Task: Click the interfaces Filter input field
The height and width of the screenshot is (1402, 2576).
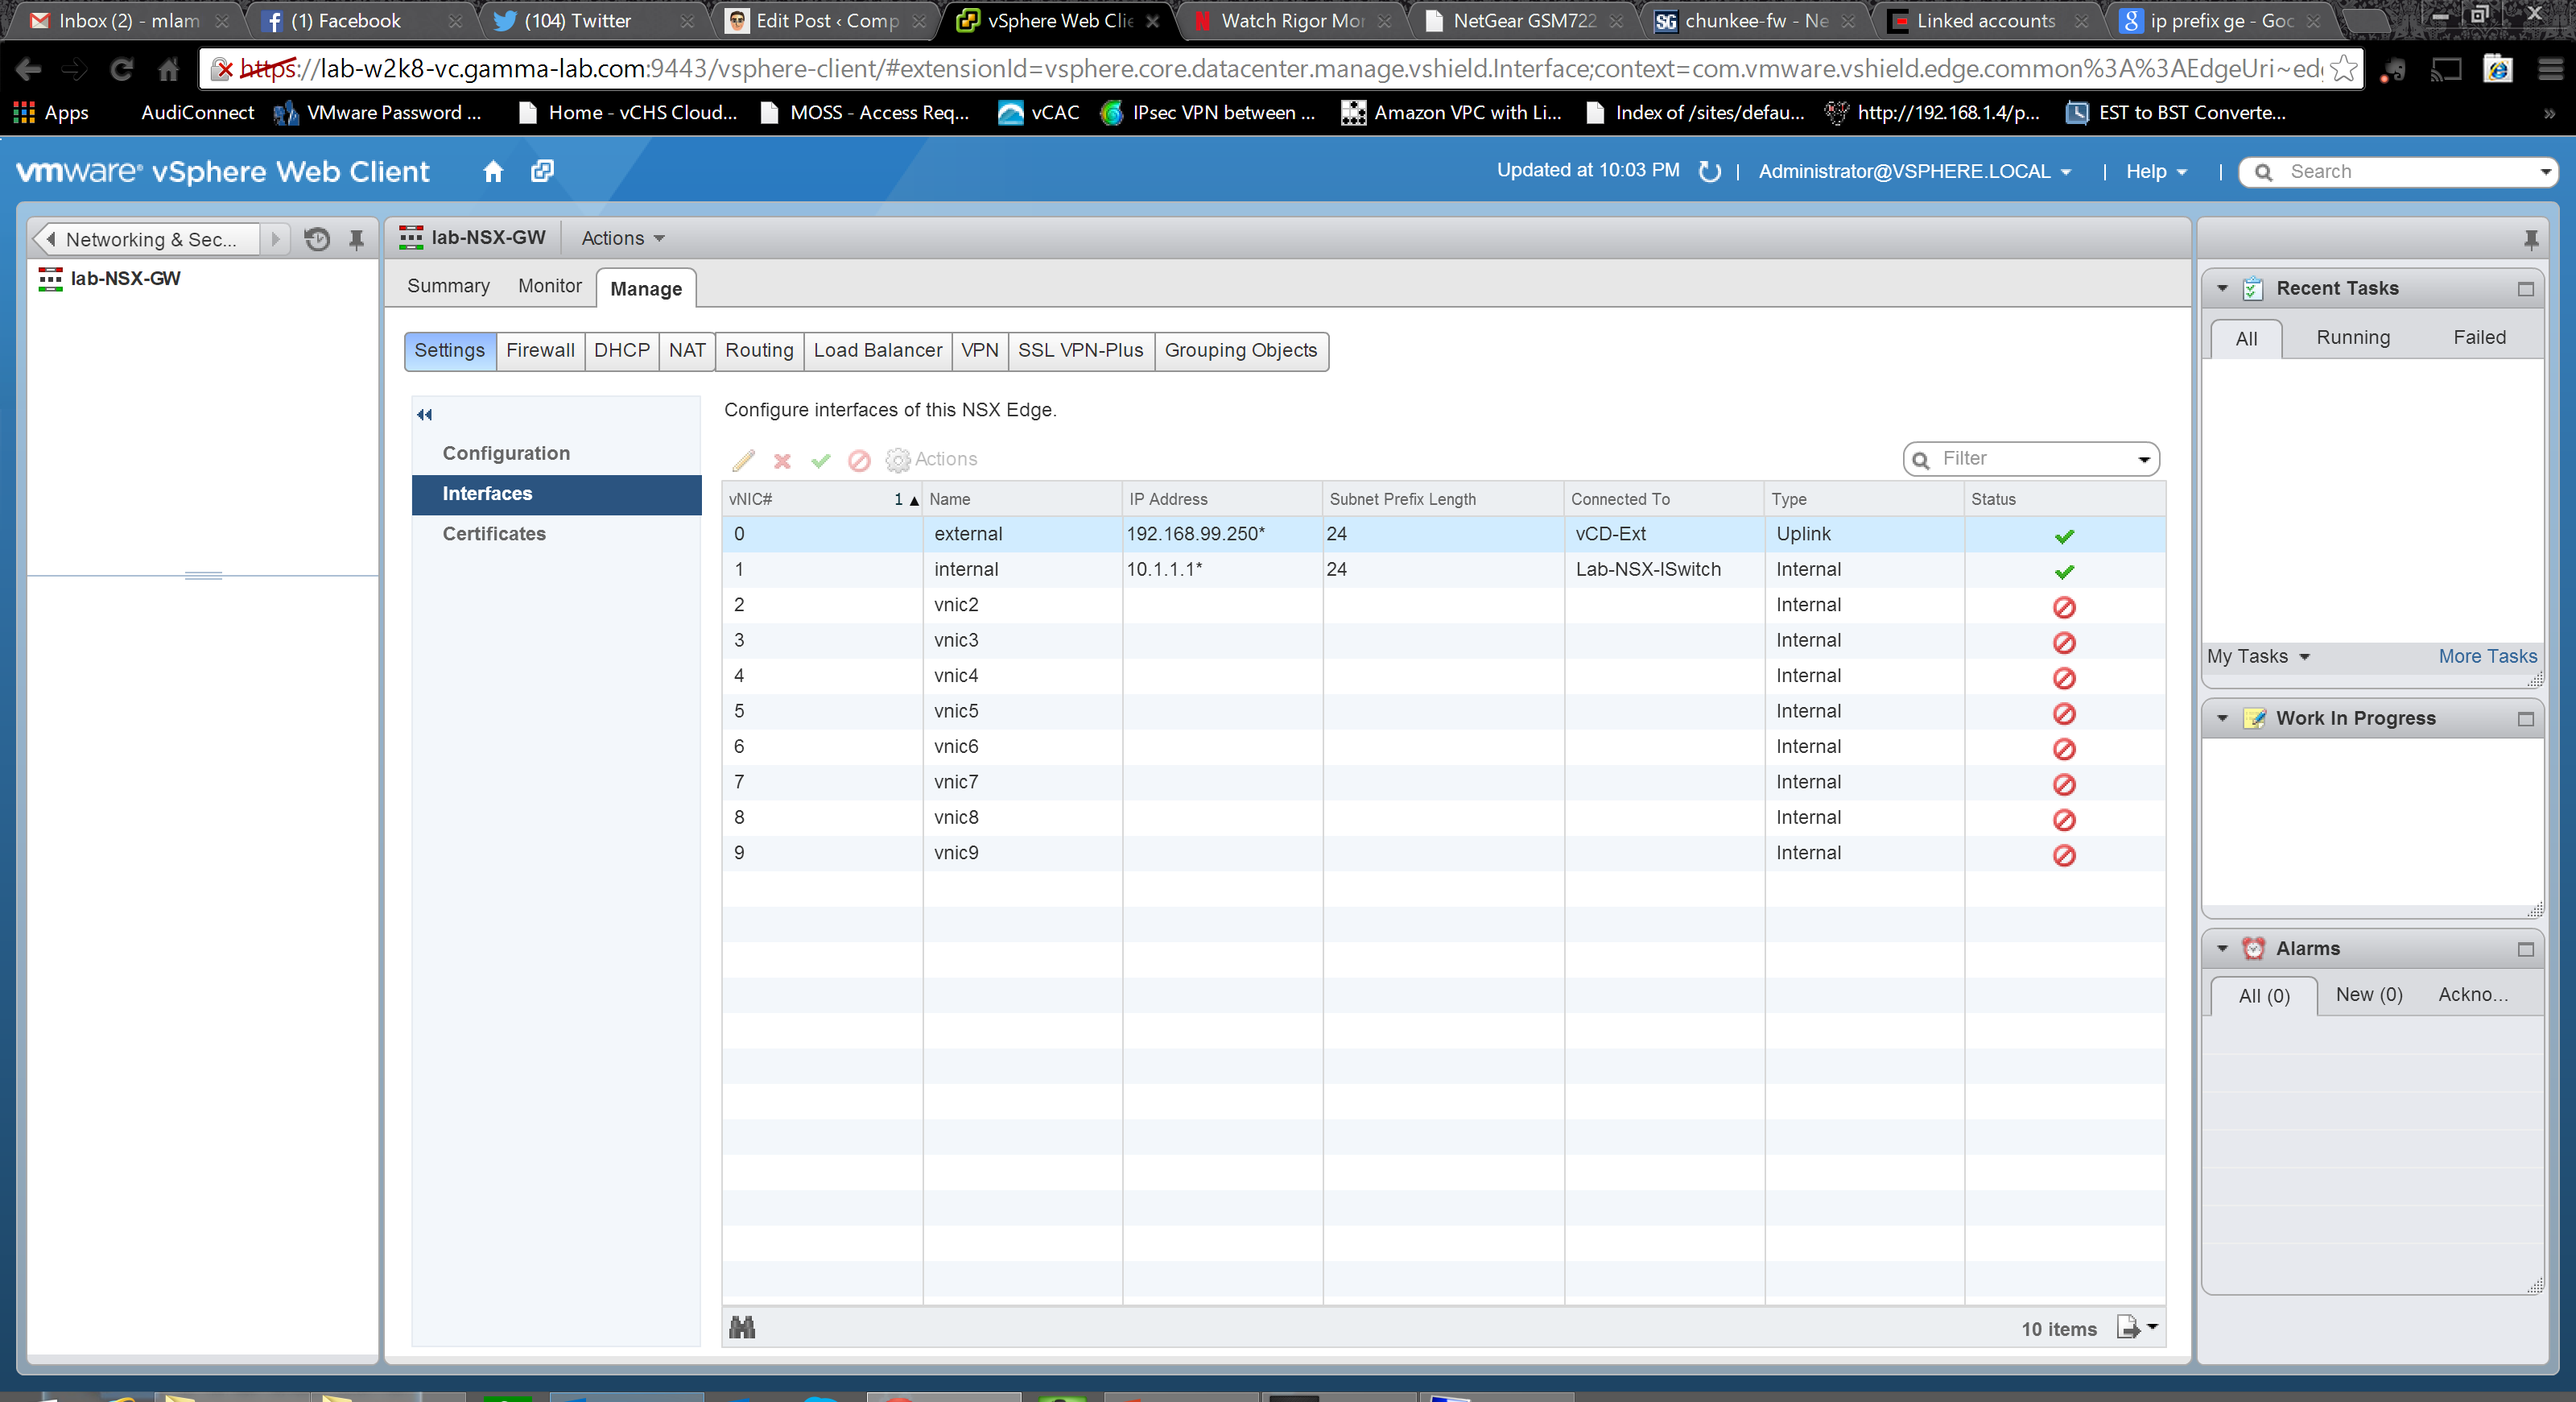Action: point(2030,459)
